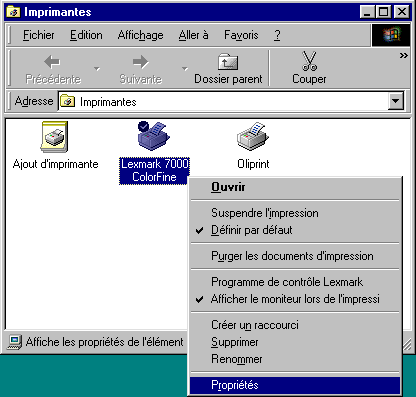The height and width of the screenshot is (397, 416).
Task: Select the Oliprint printer icon
Action: [253, 136]
